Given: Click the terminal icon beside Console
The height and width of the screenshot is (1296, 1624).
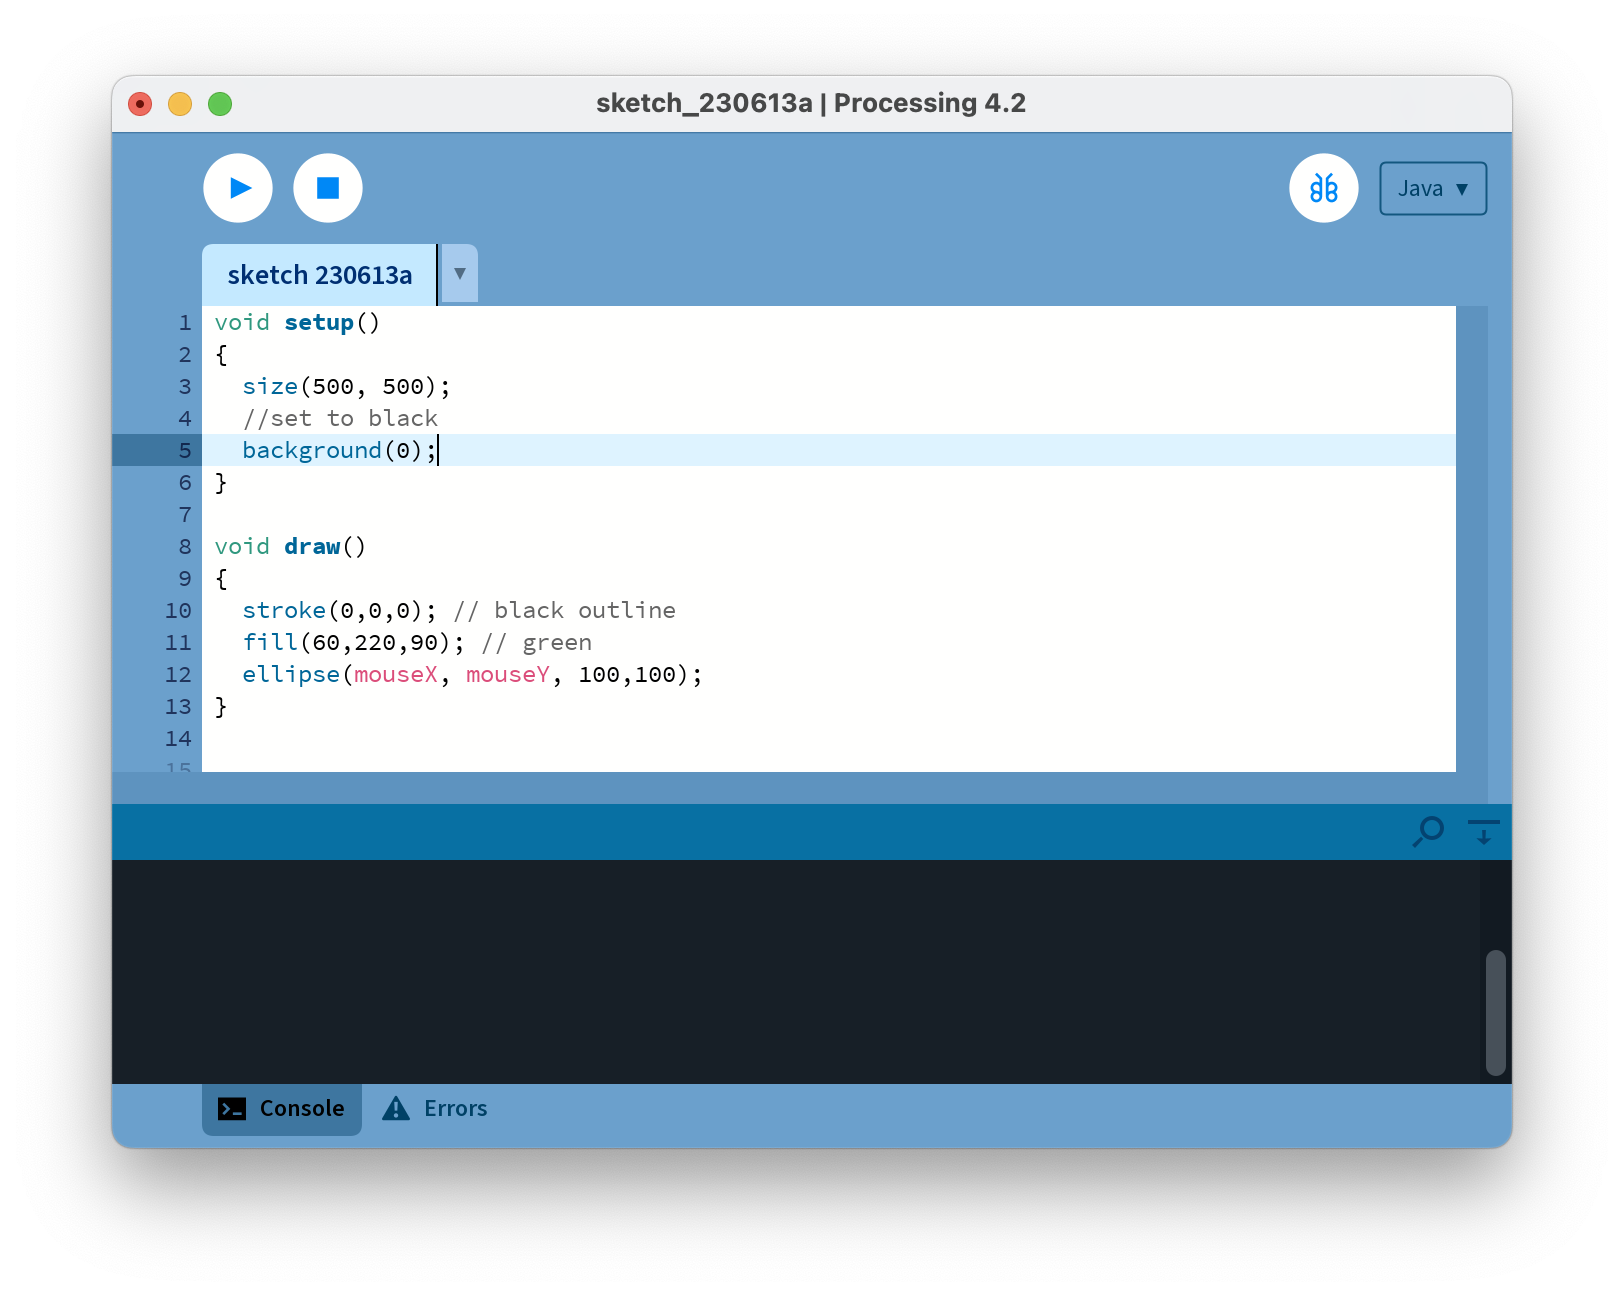Looking at the screenshot, I should [232, 1109].
